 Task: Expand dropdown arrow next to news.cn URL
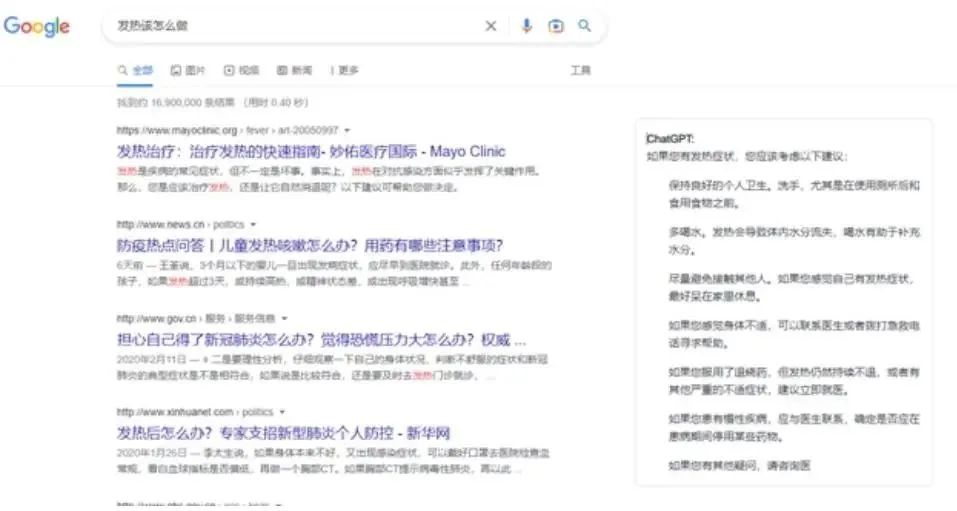pos(254,225)
